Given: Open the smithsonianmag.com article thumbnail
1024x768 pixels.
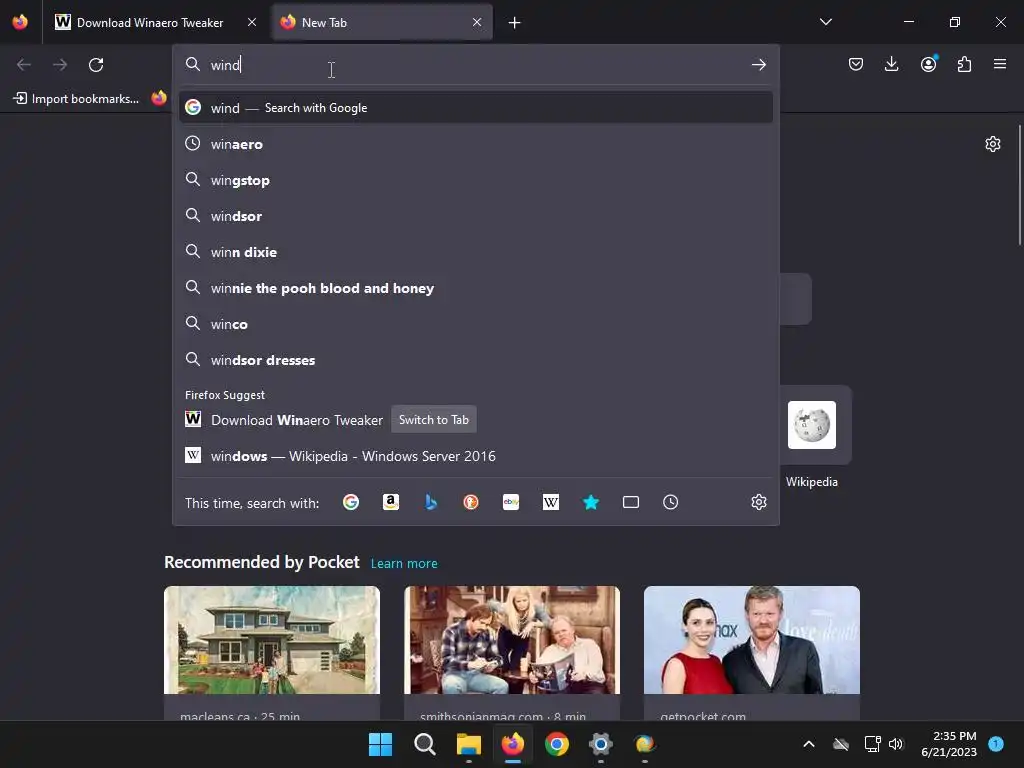Looking at the screenshot, I should point(512,640).
